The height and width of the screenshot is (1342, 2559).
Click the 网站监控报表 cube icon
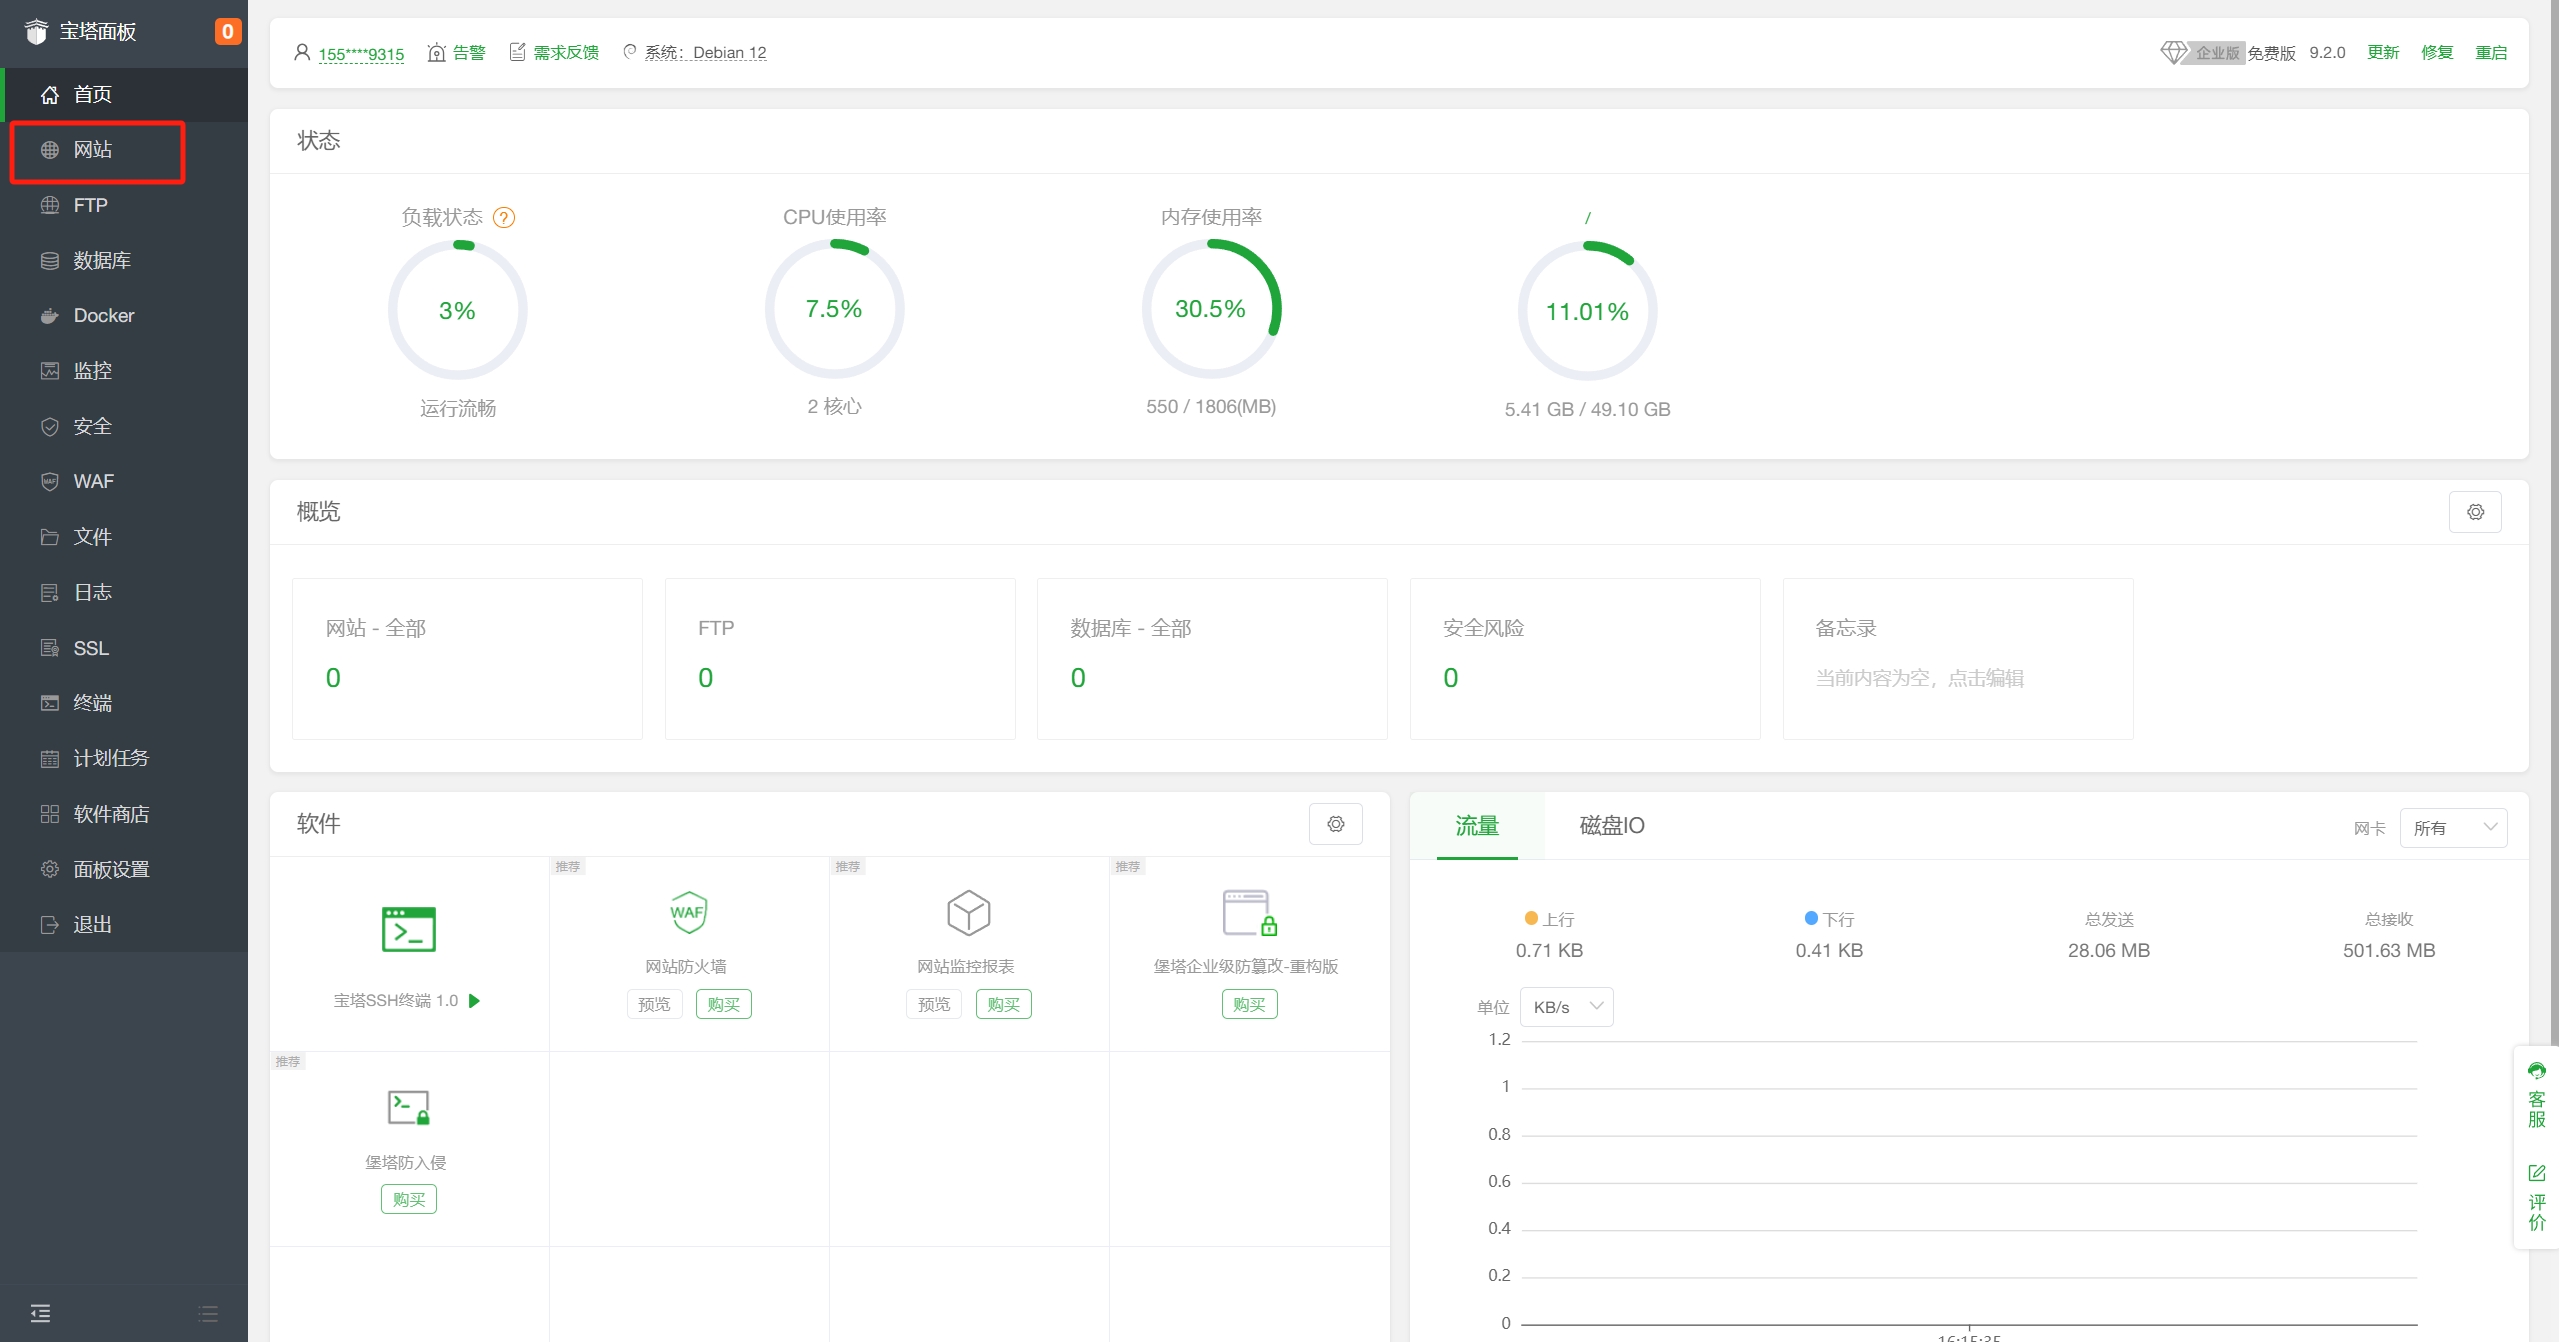[967, 912]
